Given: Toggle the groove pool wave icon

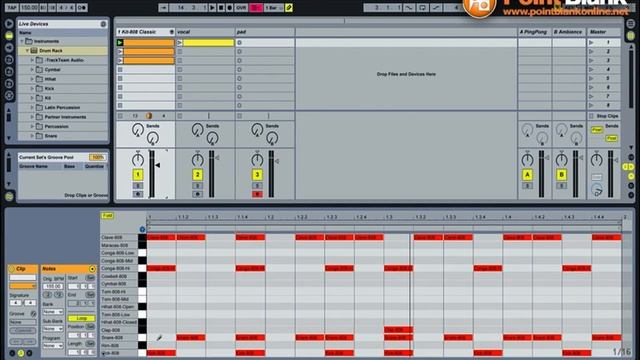Looking at the screenshot, I should pyautogui.click(x=9, y=197).
